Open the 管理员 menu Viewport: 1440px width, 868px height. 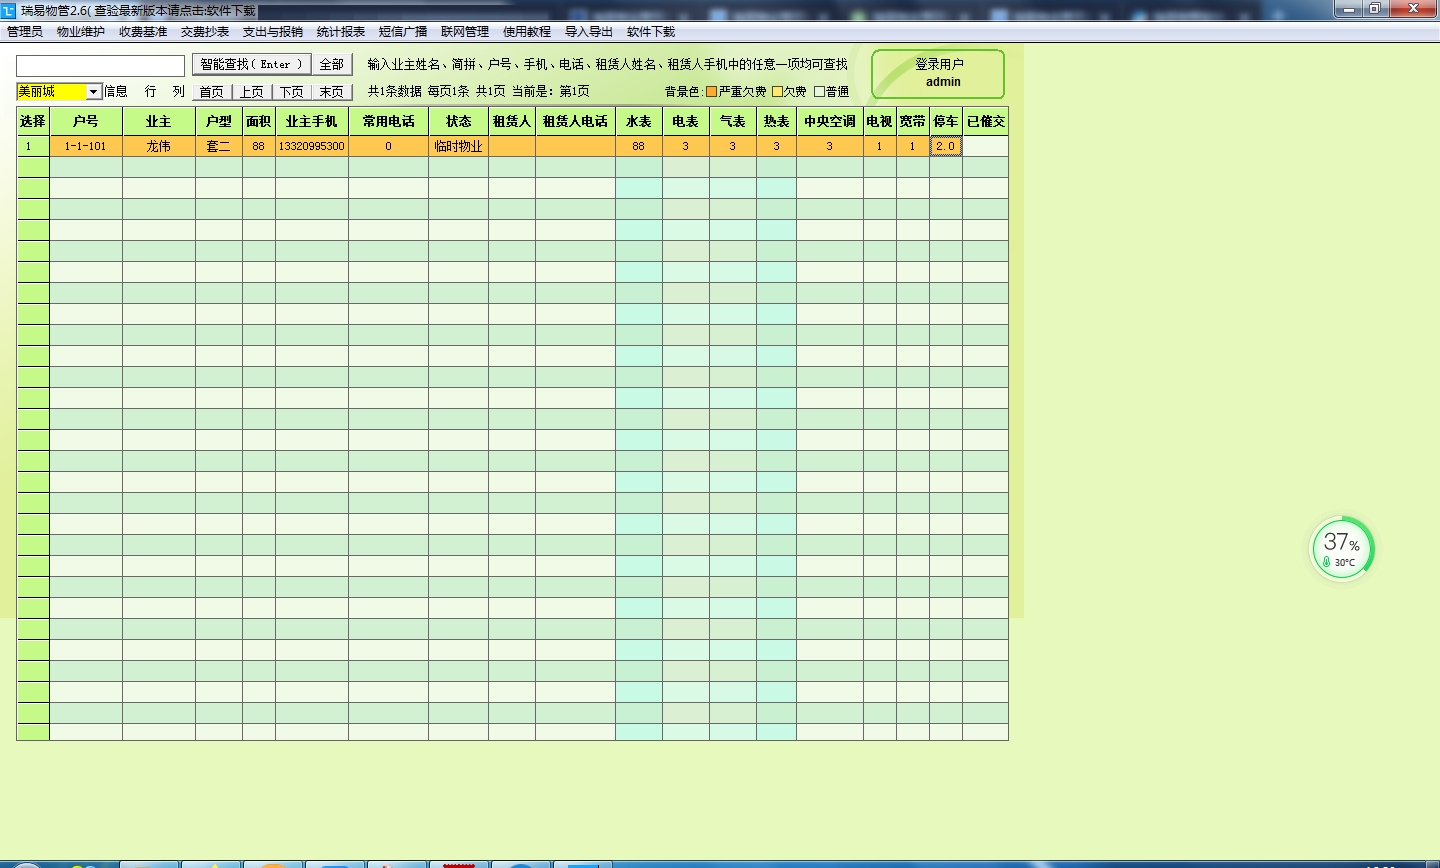(x=25, y=32)
